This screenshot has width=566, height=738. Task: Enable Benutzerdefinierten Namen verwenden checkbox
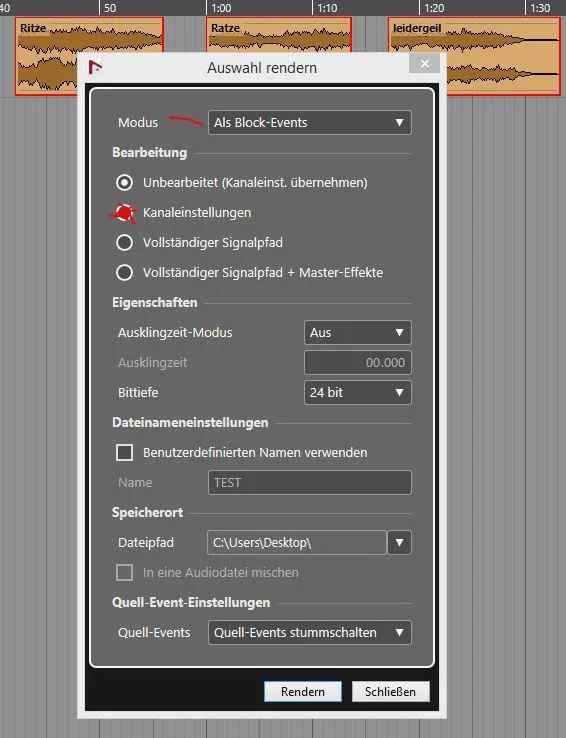tap(124, 452)
